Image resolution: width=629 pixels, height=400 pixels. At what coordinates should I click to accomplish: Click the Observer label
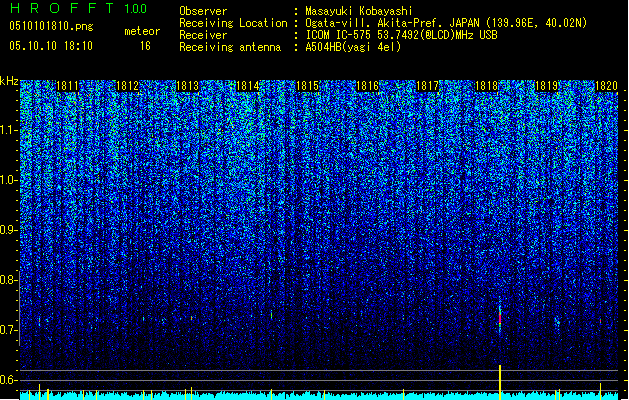[203, 11]
